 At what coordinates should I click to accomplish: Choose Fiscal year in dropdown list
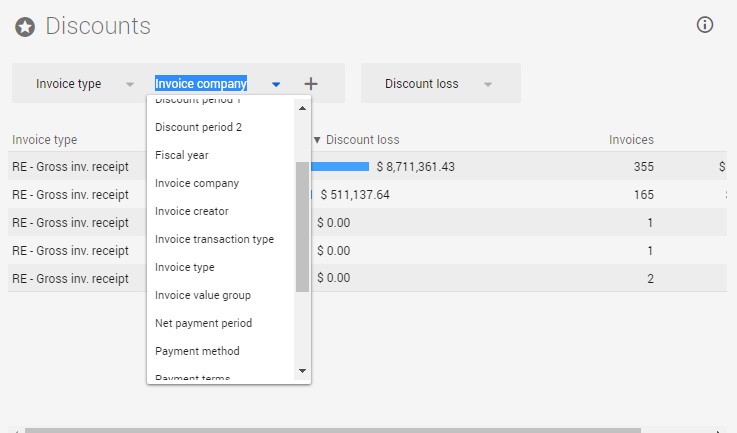(181, 155)
